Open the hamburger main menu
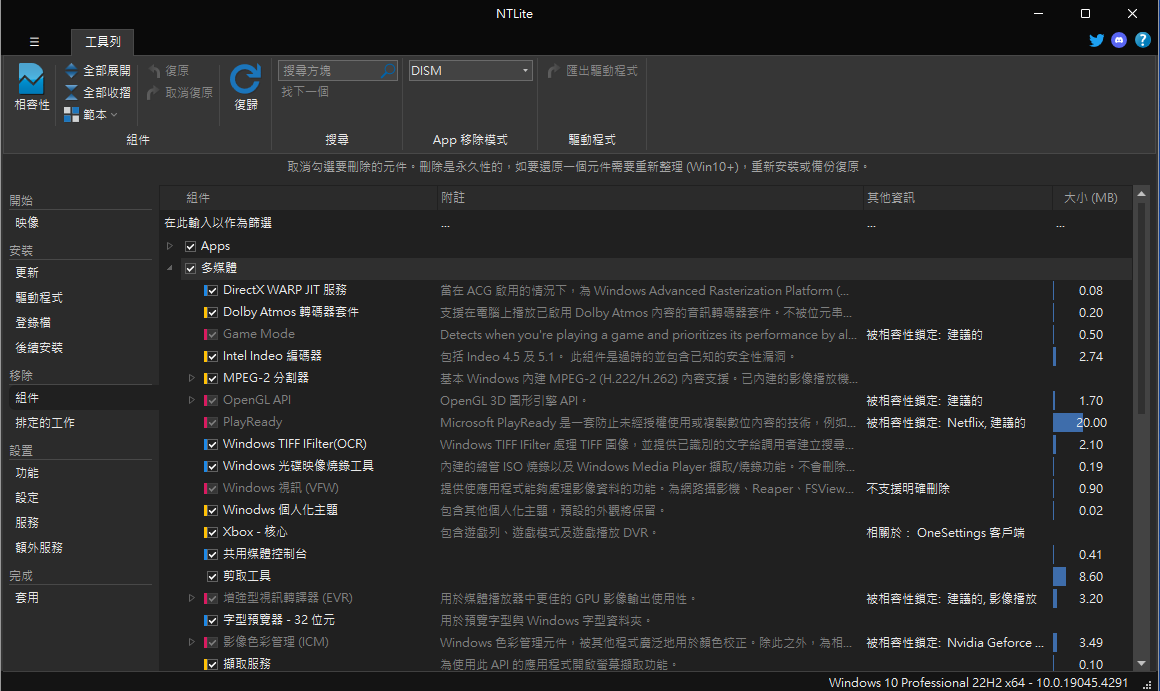 click(34, 42)
